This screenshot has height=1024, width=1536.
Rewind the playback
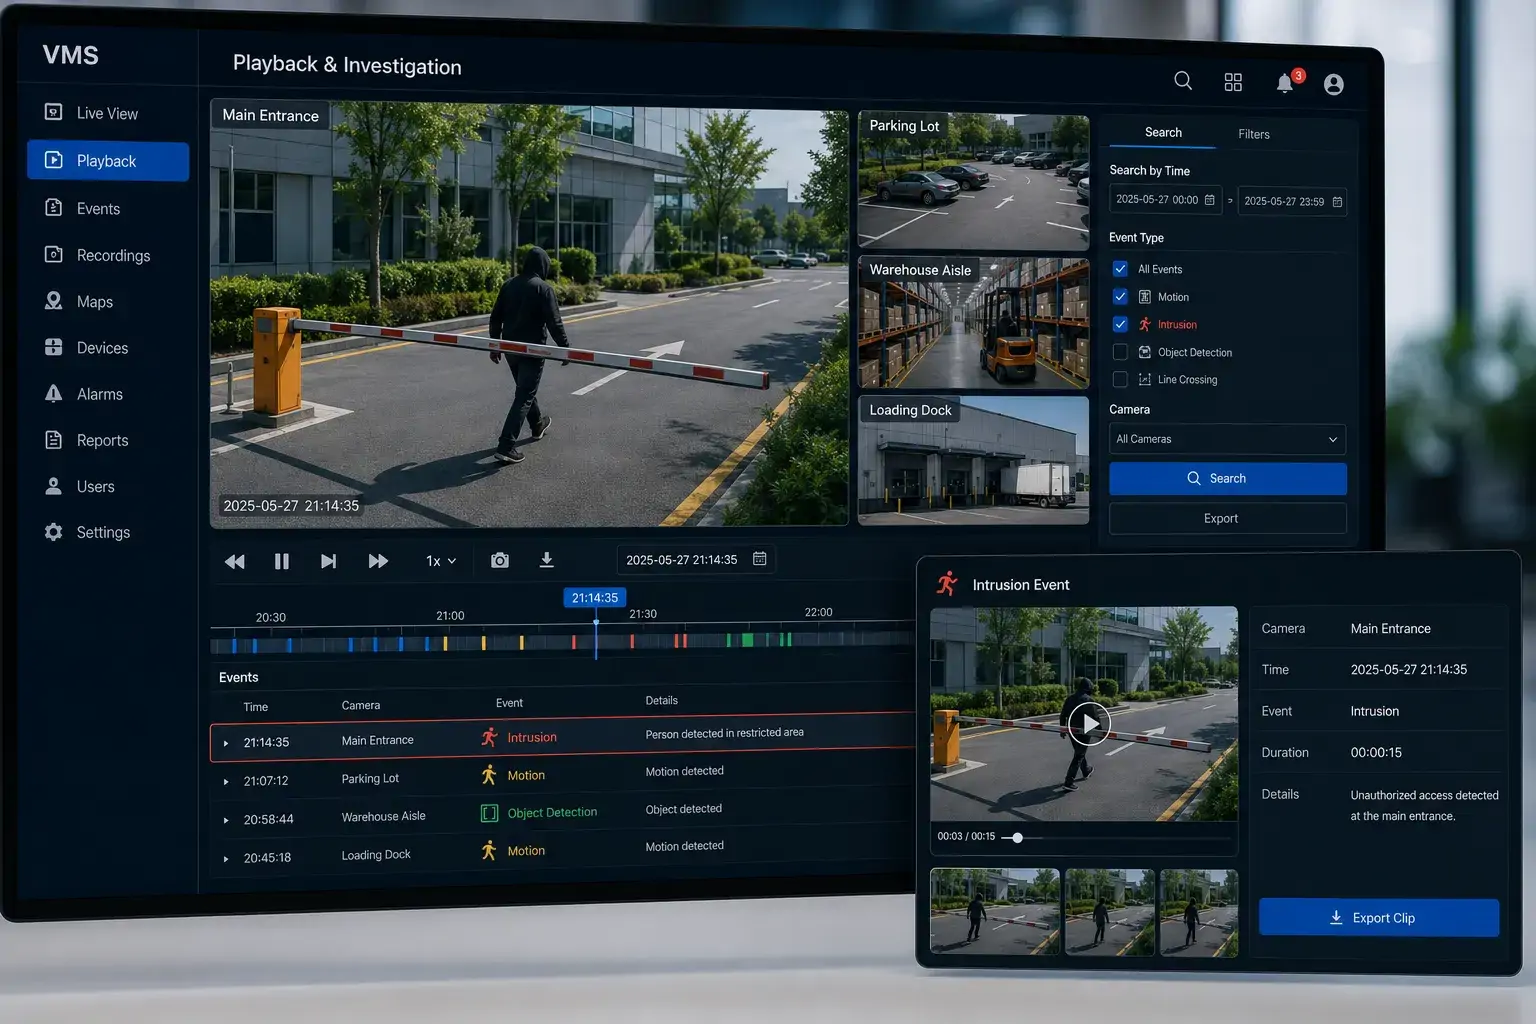[x=235, y=562]
